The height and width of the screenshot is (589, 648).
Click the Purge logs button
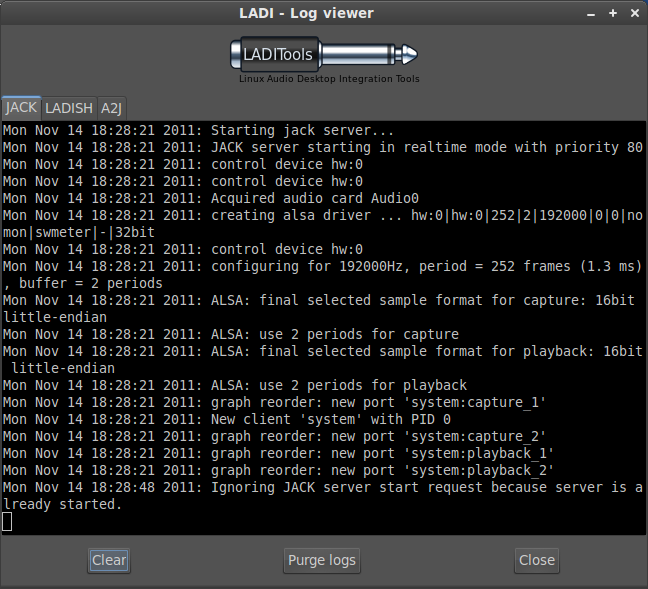(321, 560)
